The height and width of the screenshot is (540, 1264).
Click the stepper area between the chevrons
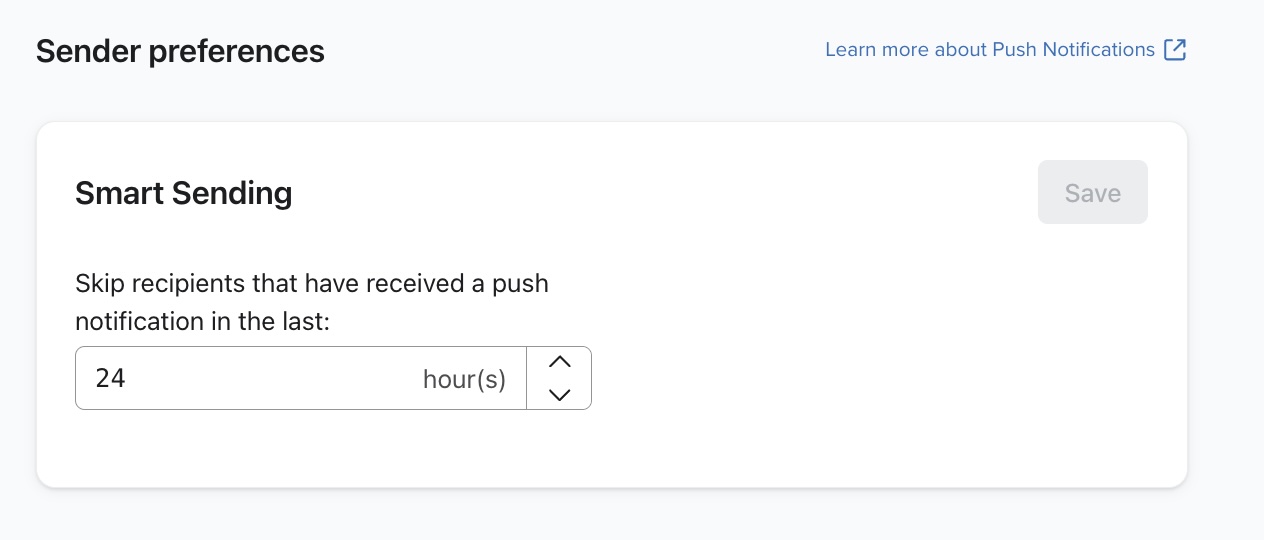(x=560, y=378)
